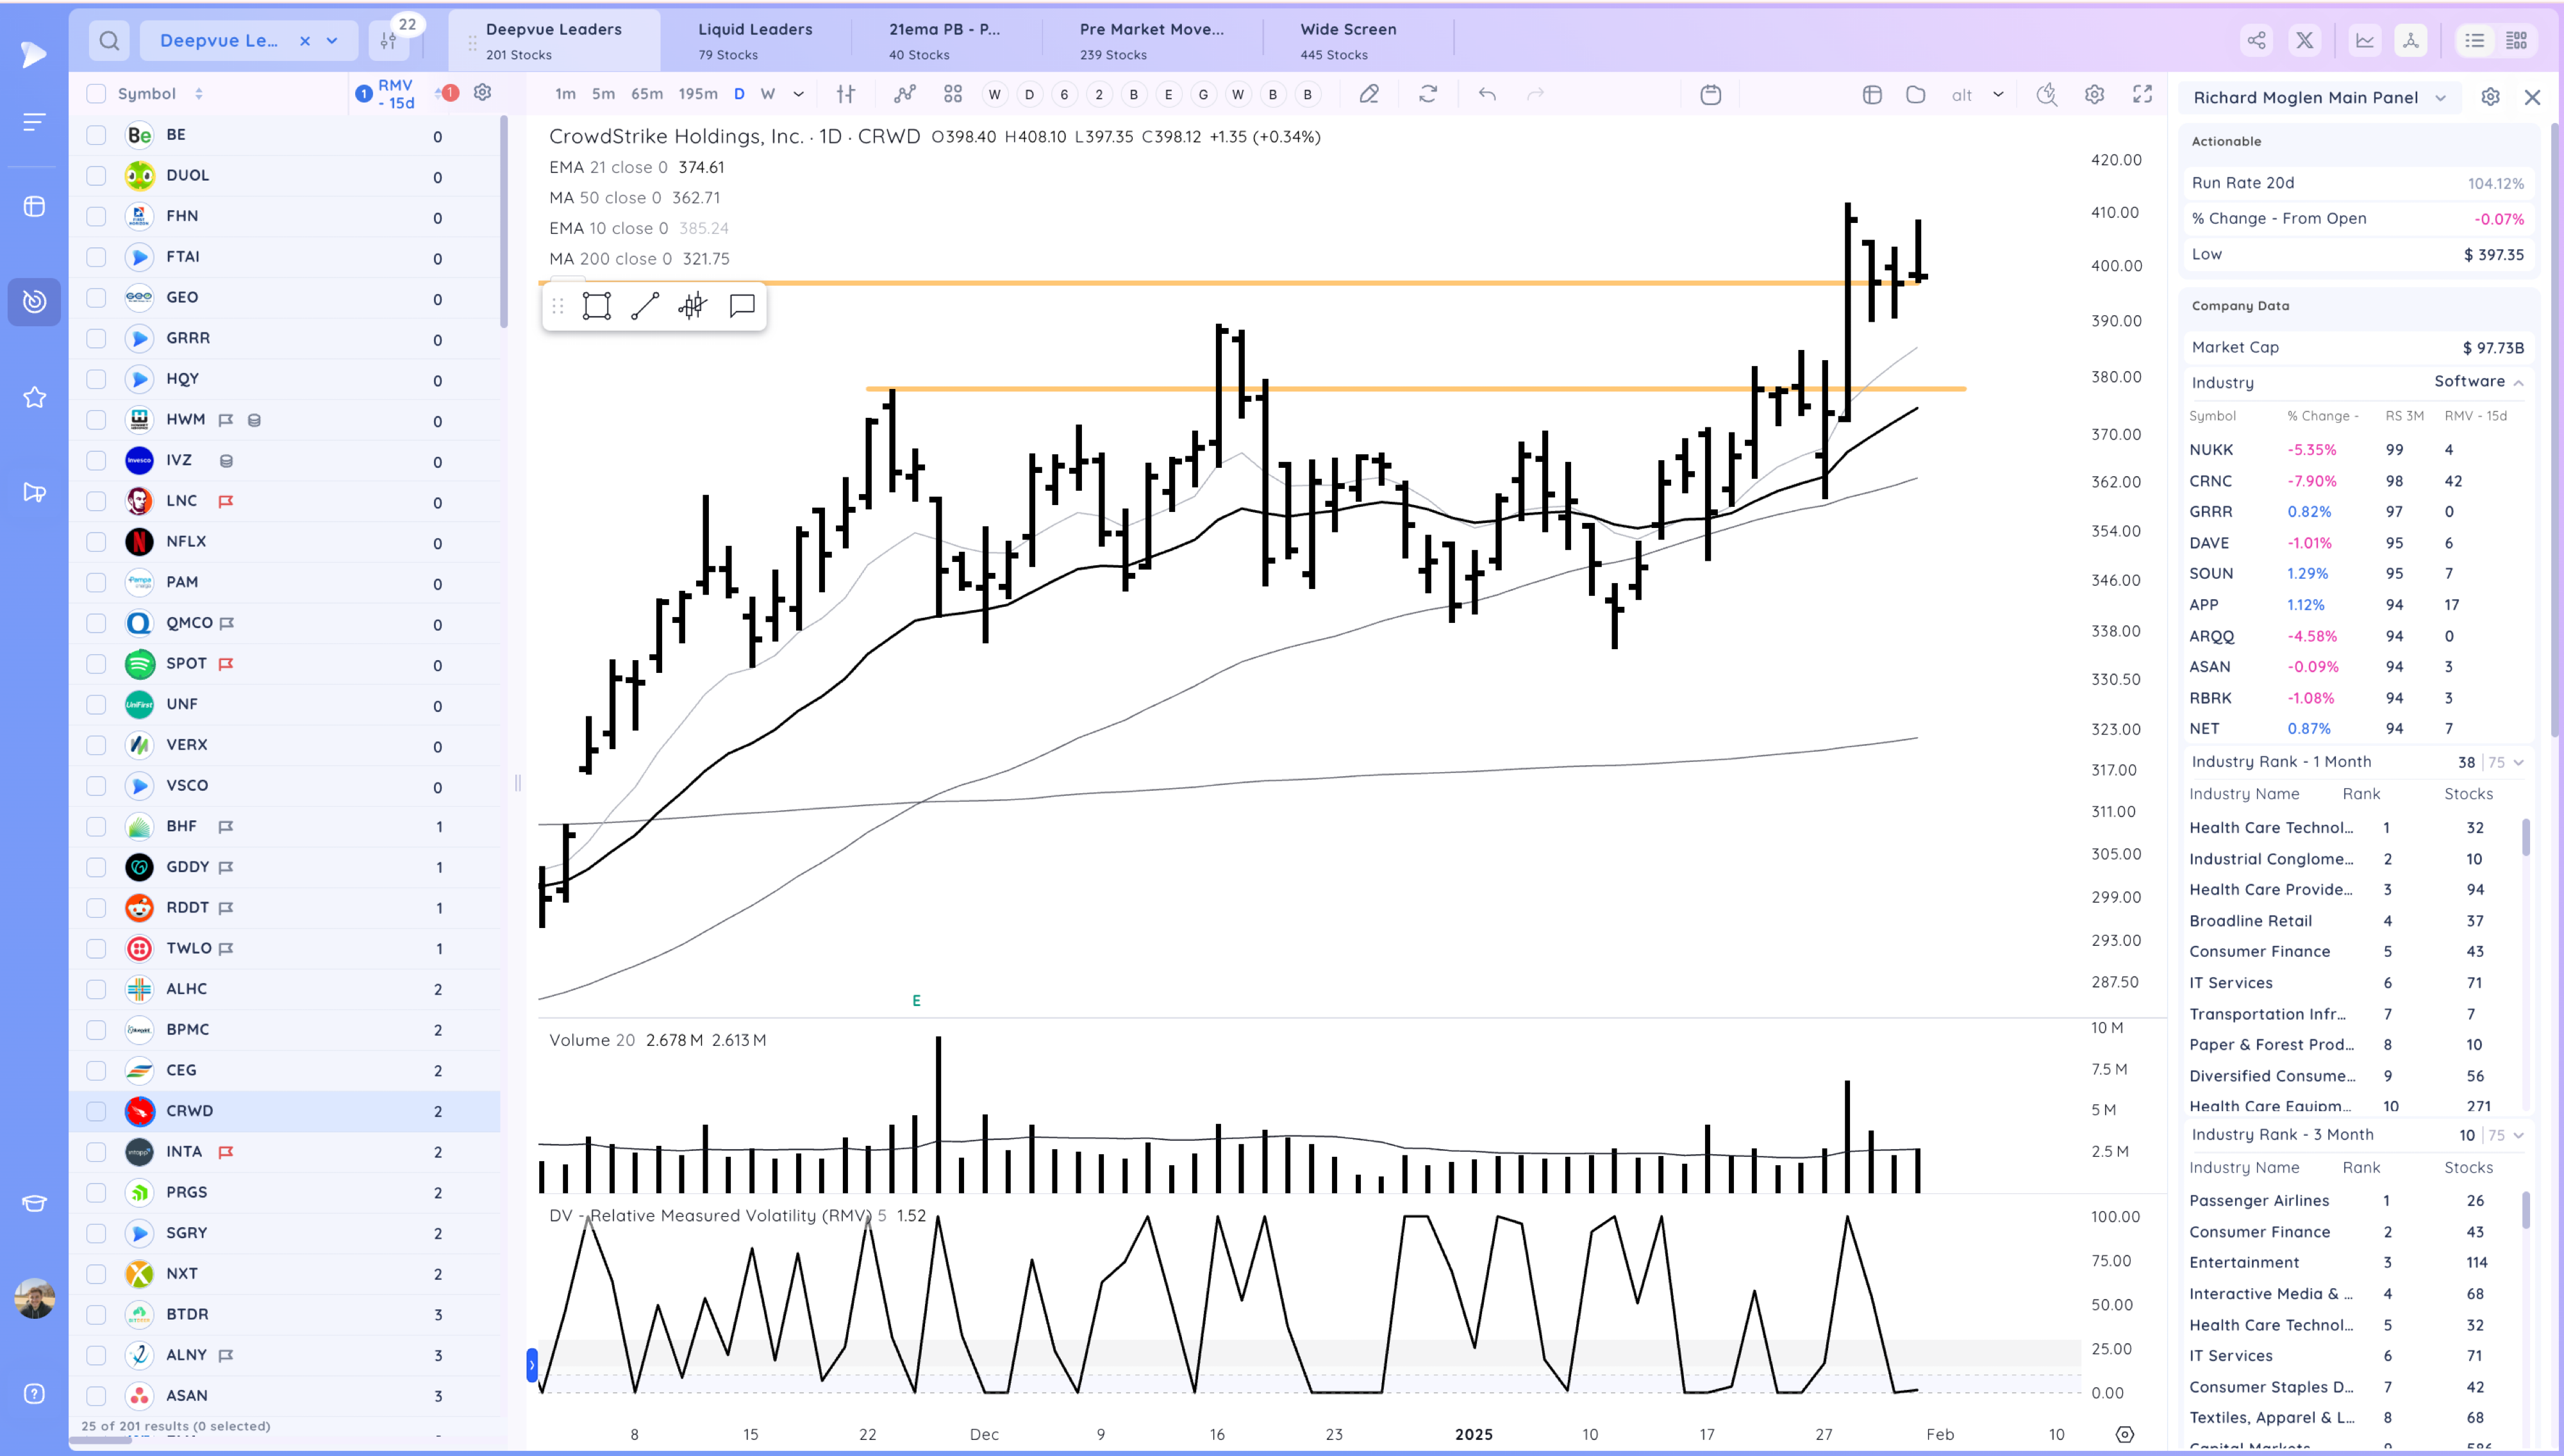Toggle the select-all Symbol checkbox
Viewport: 2564px width, 1456px height.
(x=96, y=94)
